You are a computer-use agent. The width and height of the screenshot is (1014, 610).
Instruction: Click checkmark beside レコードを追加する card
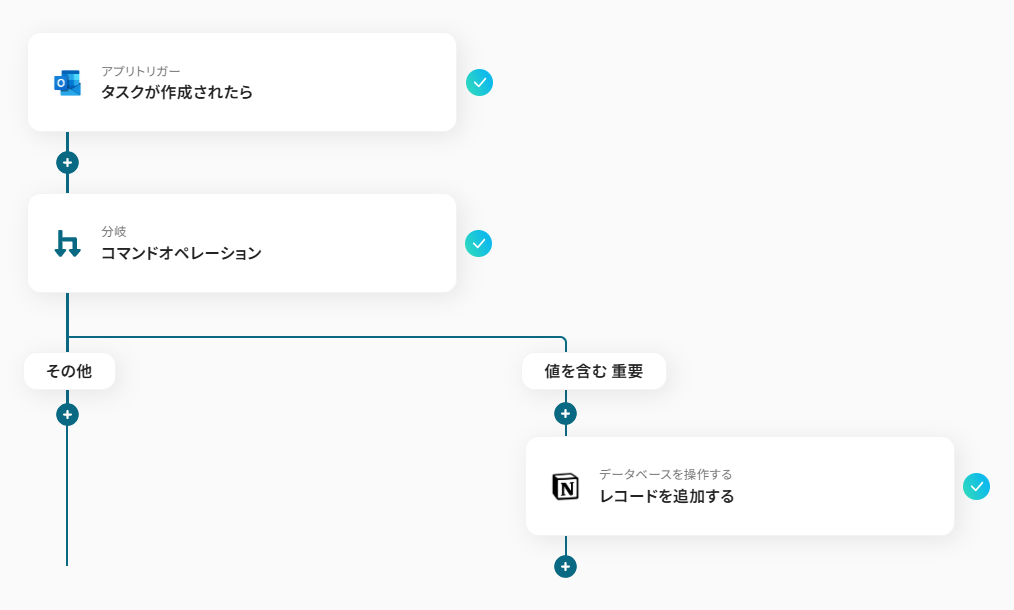pos(976,486)
